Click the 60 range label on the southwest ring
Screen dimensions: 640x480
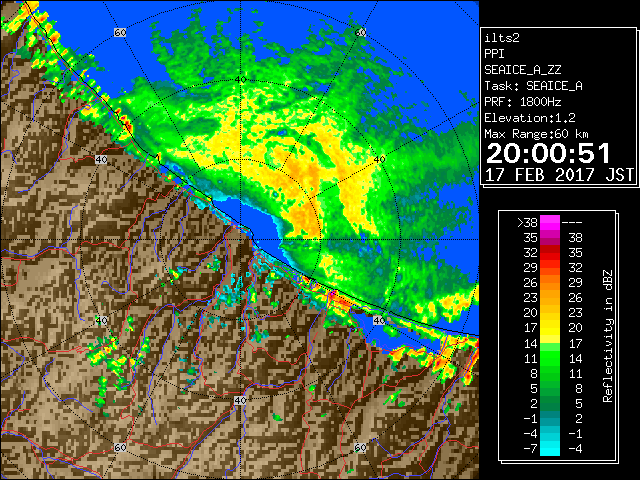point(120,447)
